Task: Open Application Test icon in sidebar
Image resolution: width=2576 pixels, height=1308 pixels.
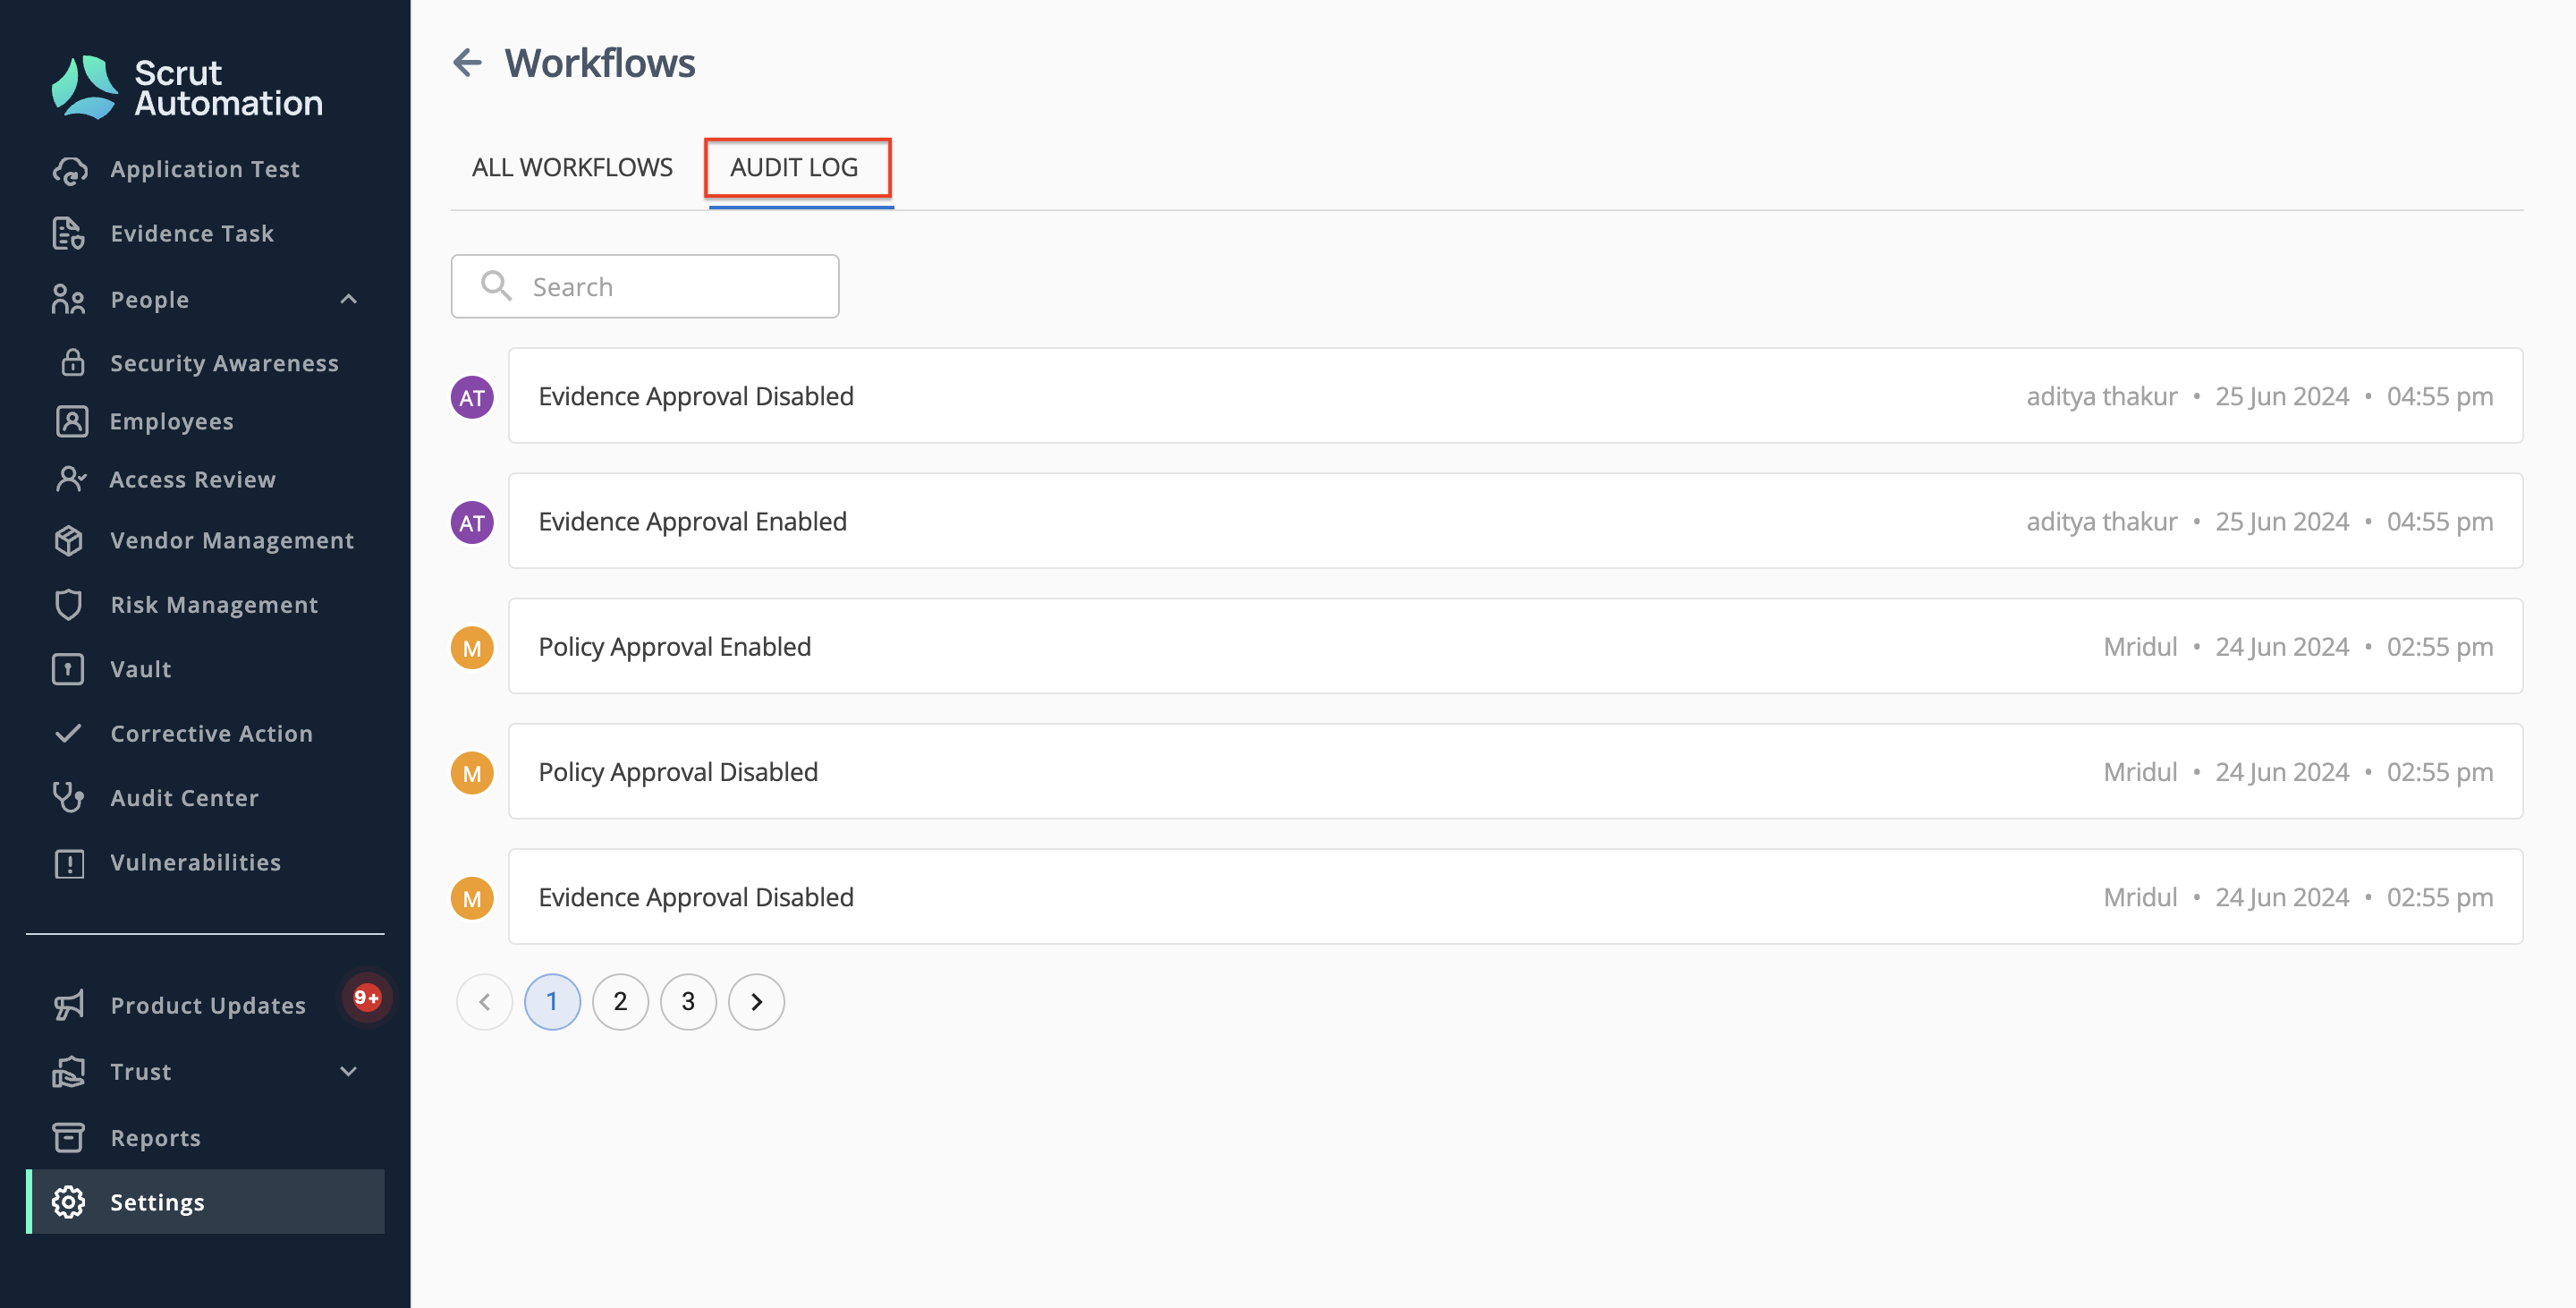Action: tap(69, 170)
